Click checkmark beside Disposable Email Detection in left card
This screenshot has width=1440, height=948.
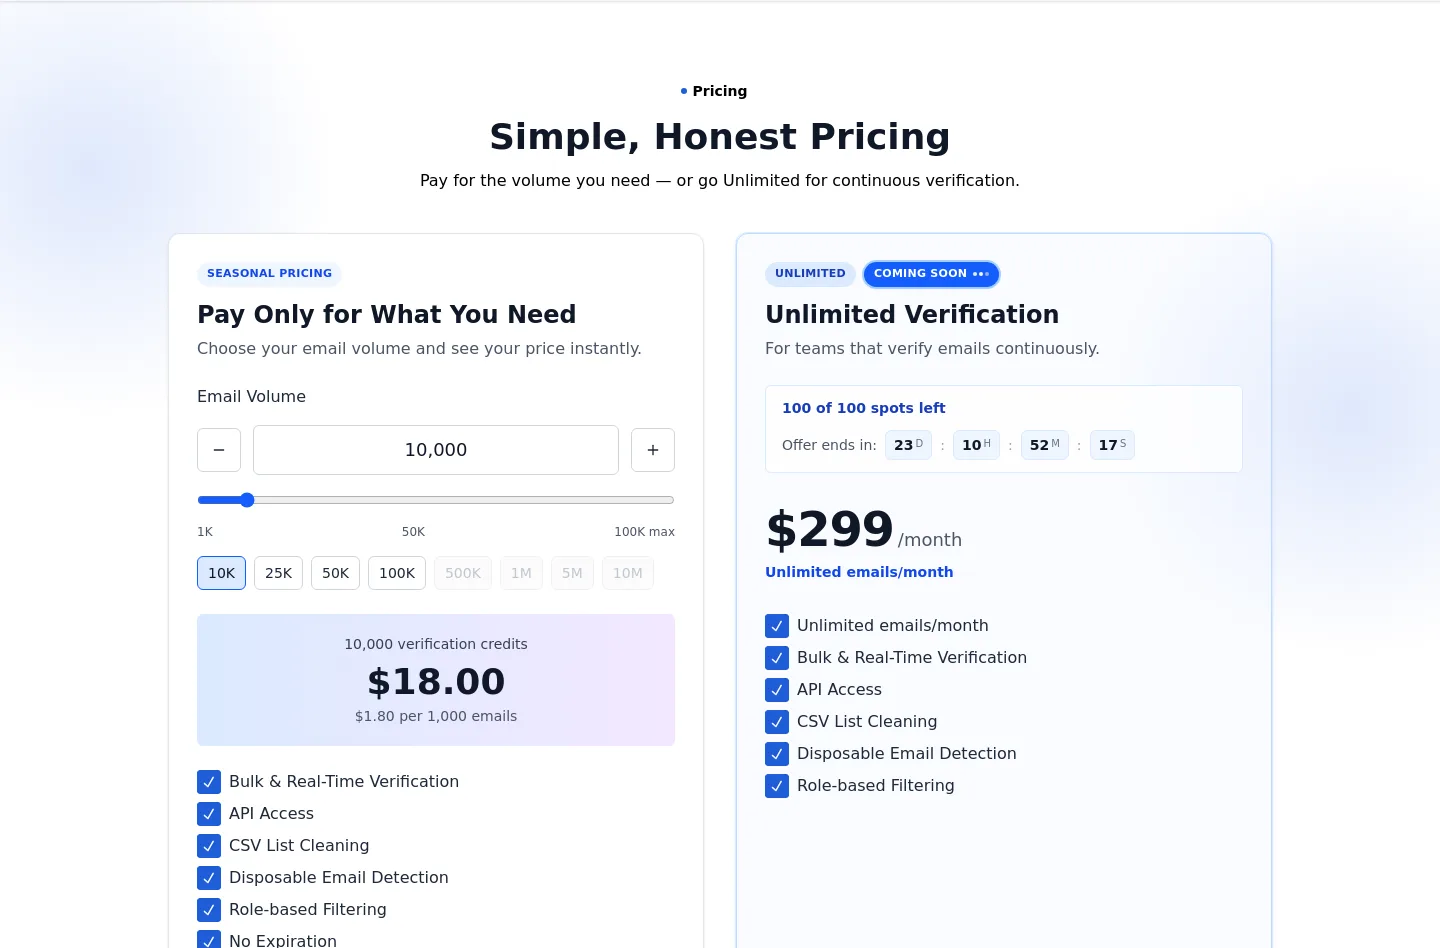tap(209, 878)
